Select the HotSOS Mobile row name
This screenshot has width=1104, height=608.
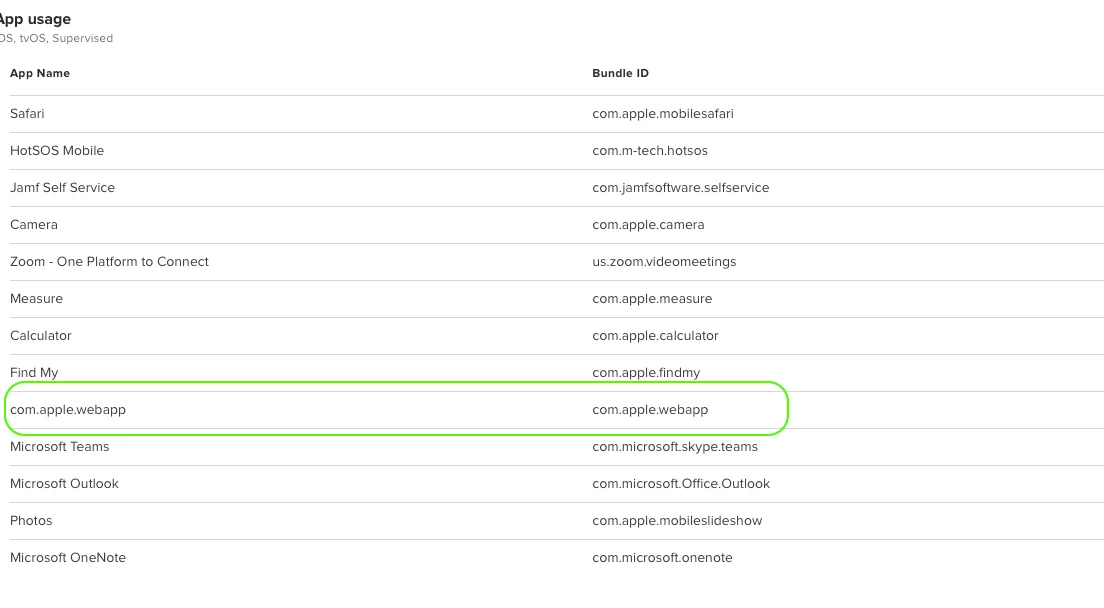click(56, 151)
